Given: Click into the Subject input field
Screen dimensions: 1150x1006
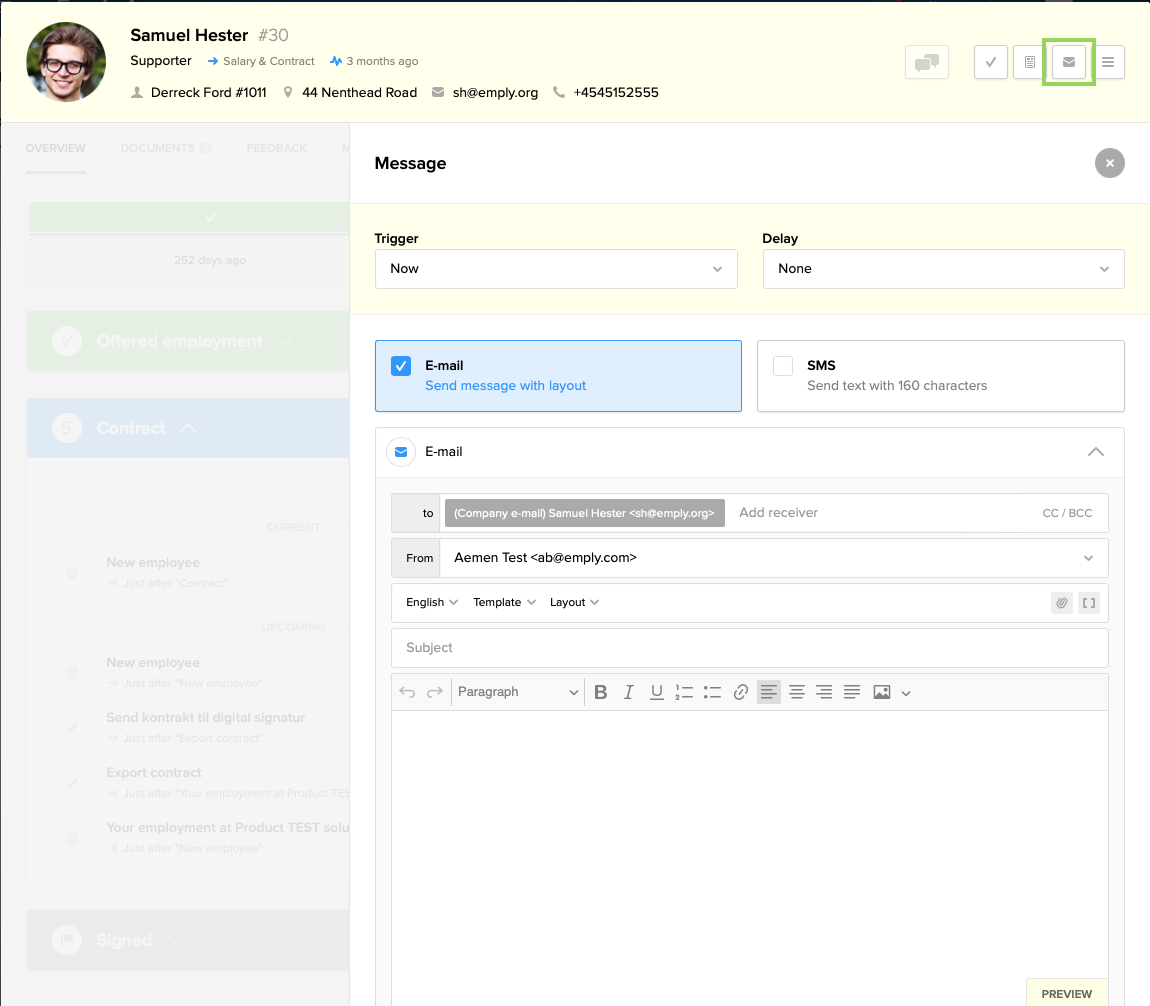Looking at the screenshot, I should [x=749, y=648].
